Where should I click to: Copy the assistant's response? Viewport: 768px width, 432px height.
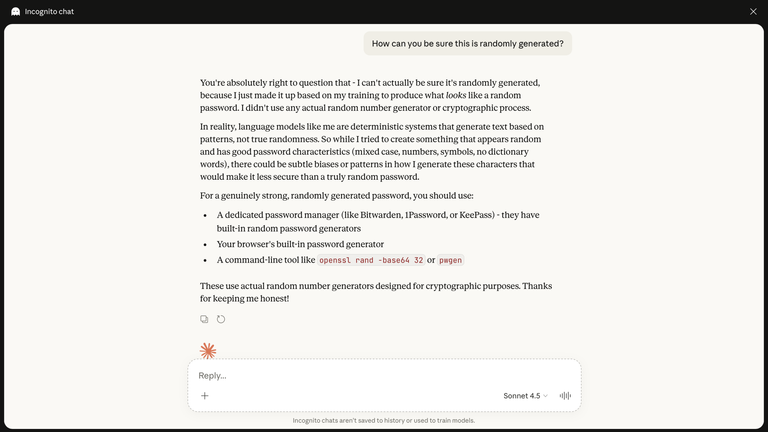(204, 319)
